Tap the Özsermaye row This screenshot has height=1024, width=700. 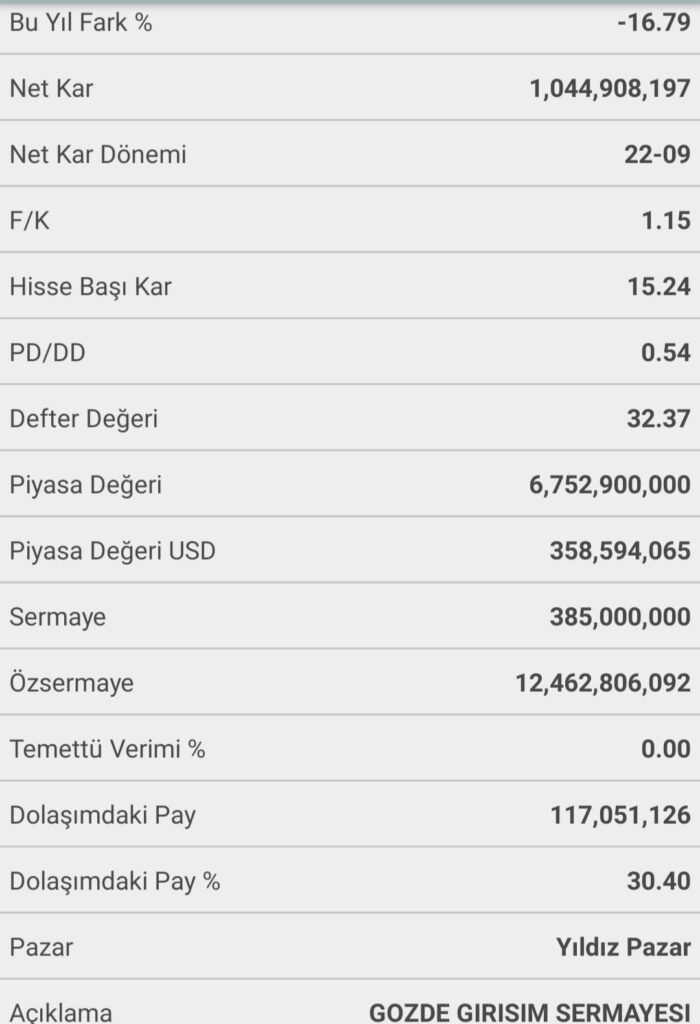click(x=350, y=682)
